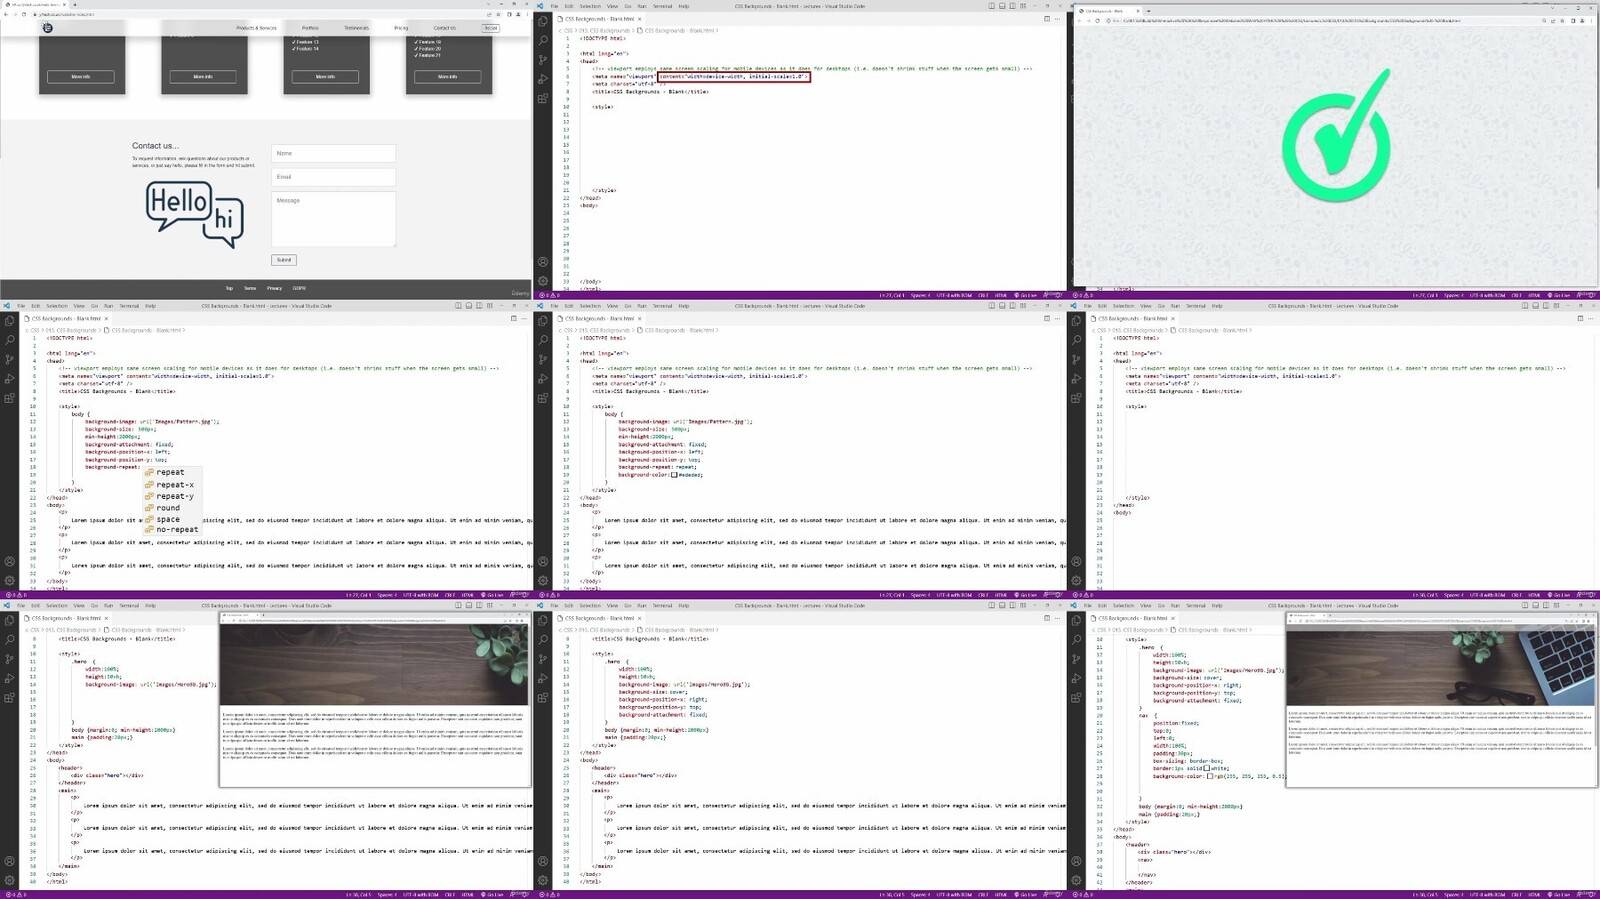Choose the "repeat-x" suggestion in the autocomplete list

pyautogui.click(x=173, y=484)
